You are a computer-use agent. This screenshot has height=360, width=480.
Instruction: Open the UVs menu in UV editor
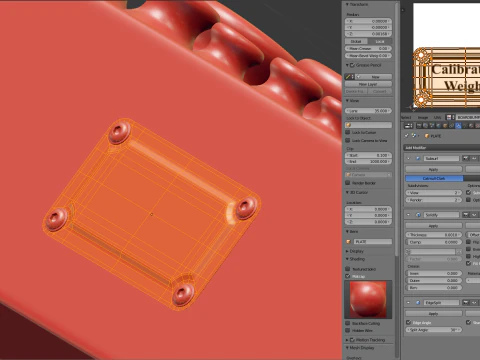click(437, 117)
